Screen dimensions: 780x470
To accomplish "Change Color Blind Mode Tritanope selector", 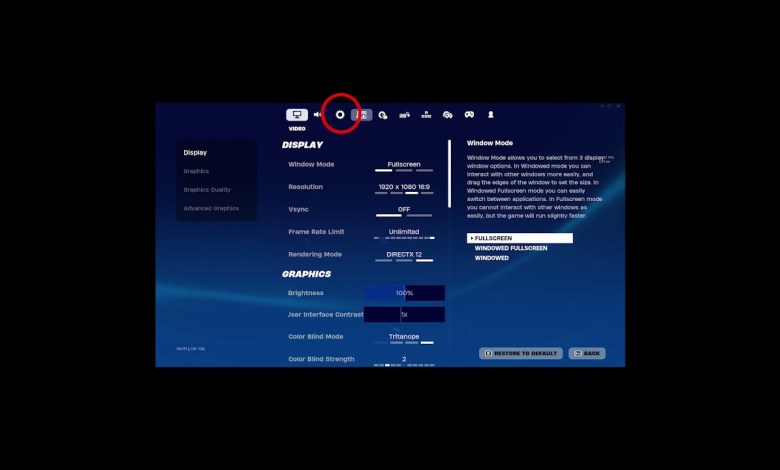I will [404, 338].
